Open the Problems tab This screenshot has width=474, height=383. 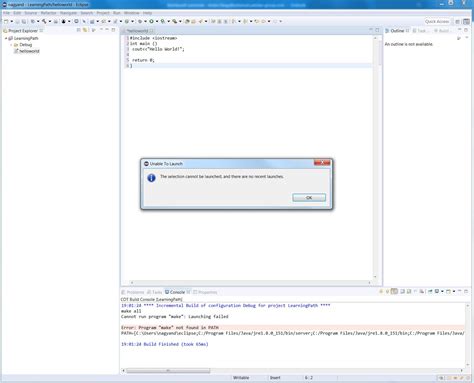coord(132,292)
